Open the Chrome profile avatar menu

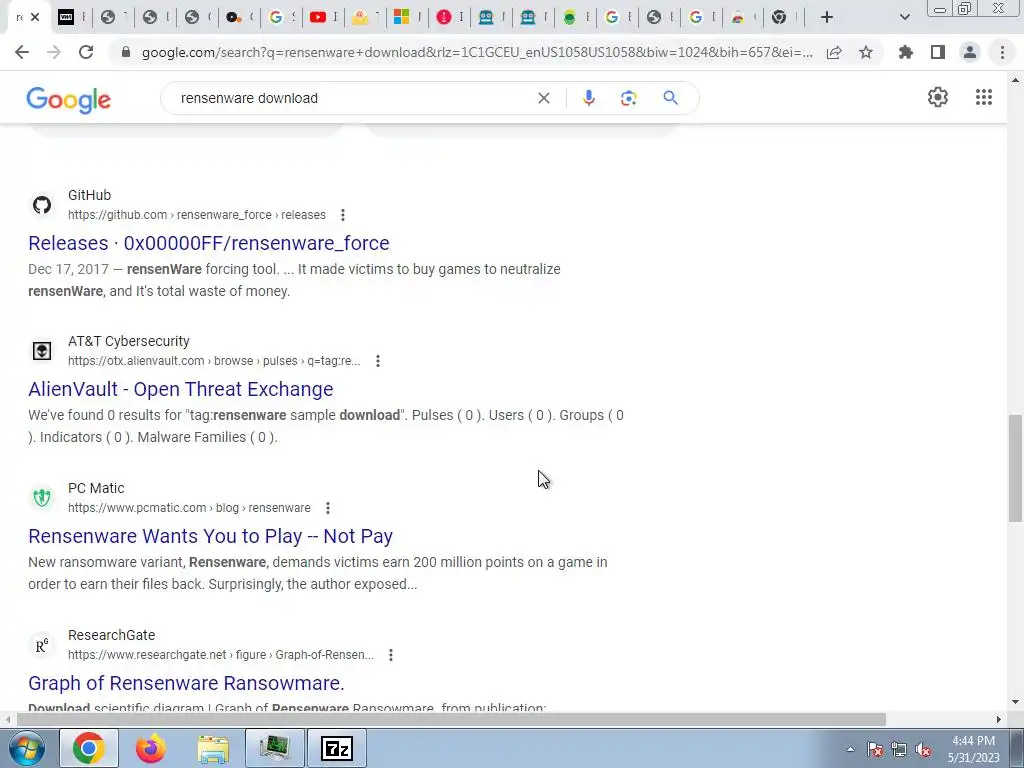[x=970, y=52]
